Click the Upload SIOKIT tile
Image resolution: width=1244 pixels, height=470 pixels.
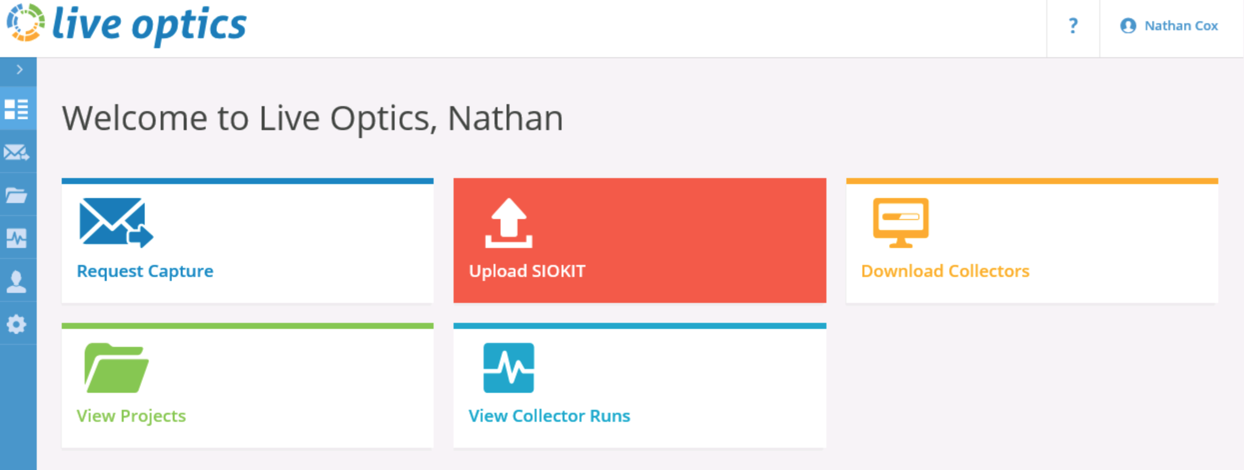pos(640,240)
